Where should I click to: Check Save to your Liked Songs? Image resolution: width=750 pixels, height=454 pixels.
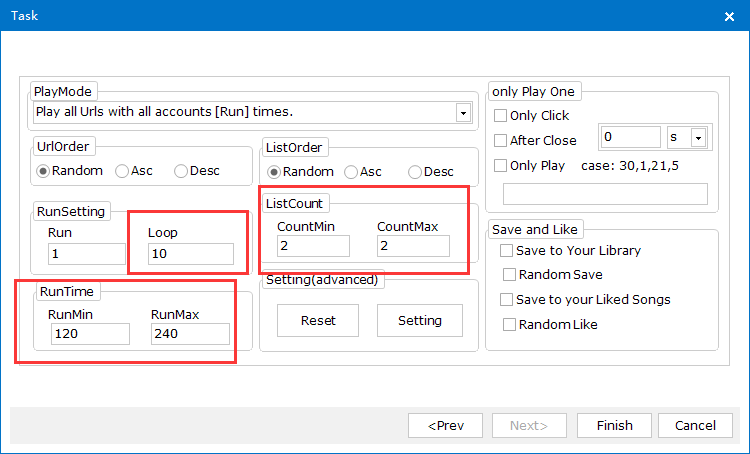507,300
